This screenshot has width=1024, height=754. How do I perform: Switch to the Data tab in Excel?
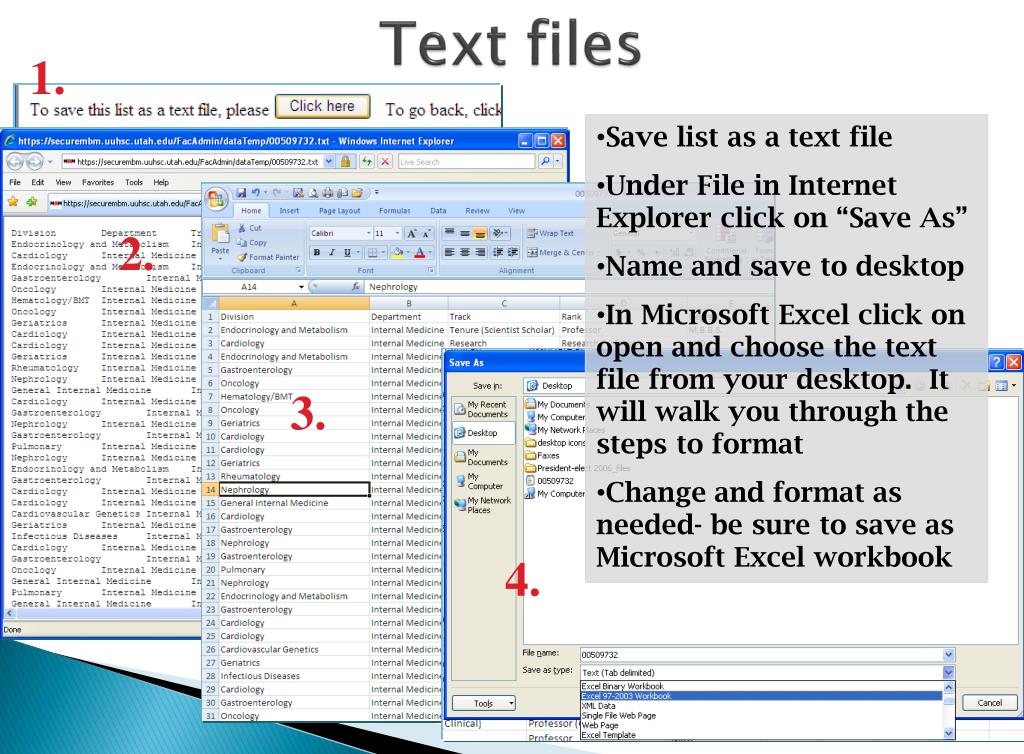coord(438,211)
